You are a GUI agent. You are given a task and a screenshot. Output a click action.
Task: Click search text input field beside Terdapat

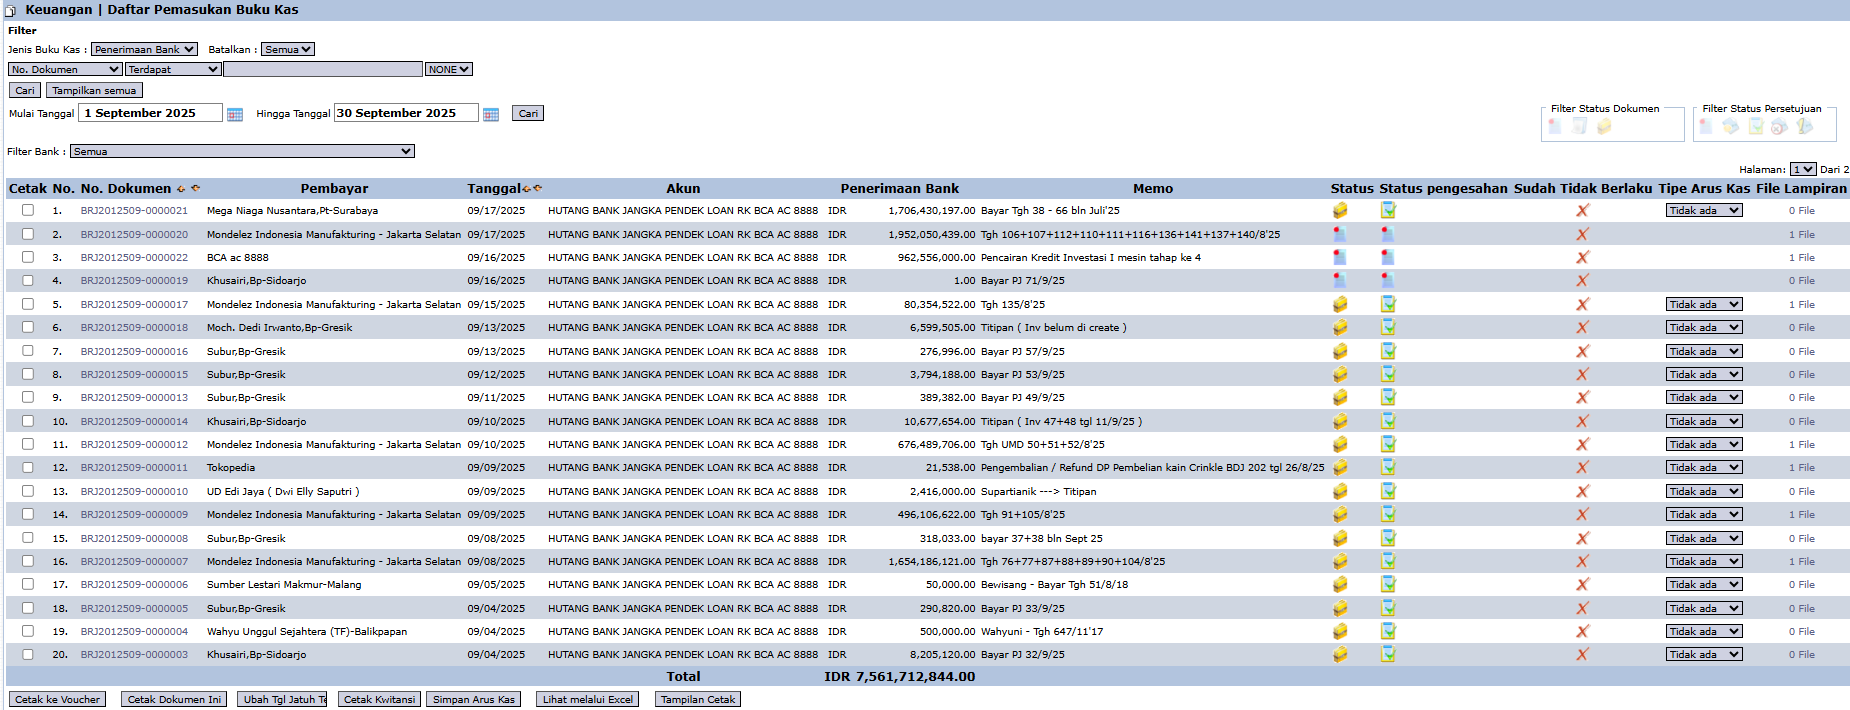coord(323,69)
